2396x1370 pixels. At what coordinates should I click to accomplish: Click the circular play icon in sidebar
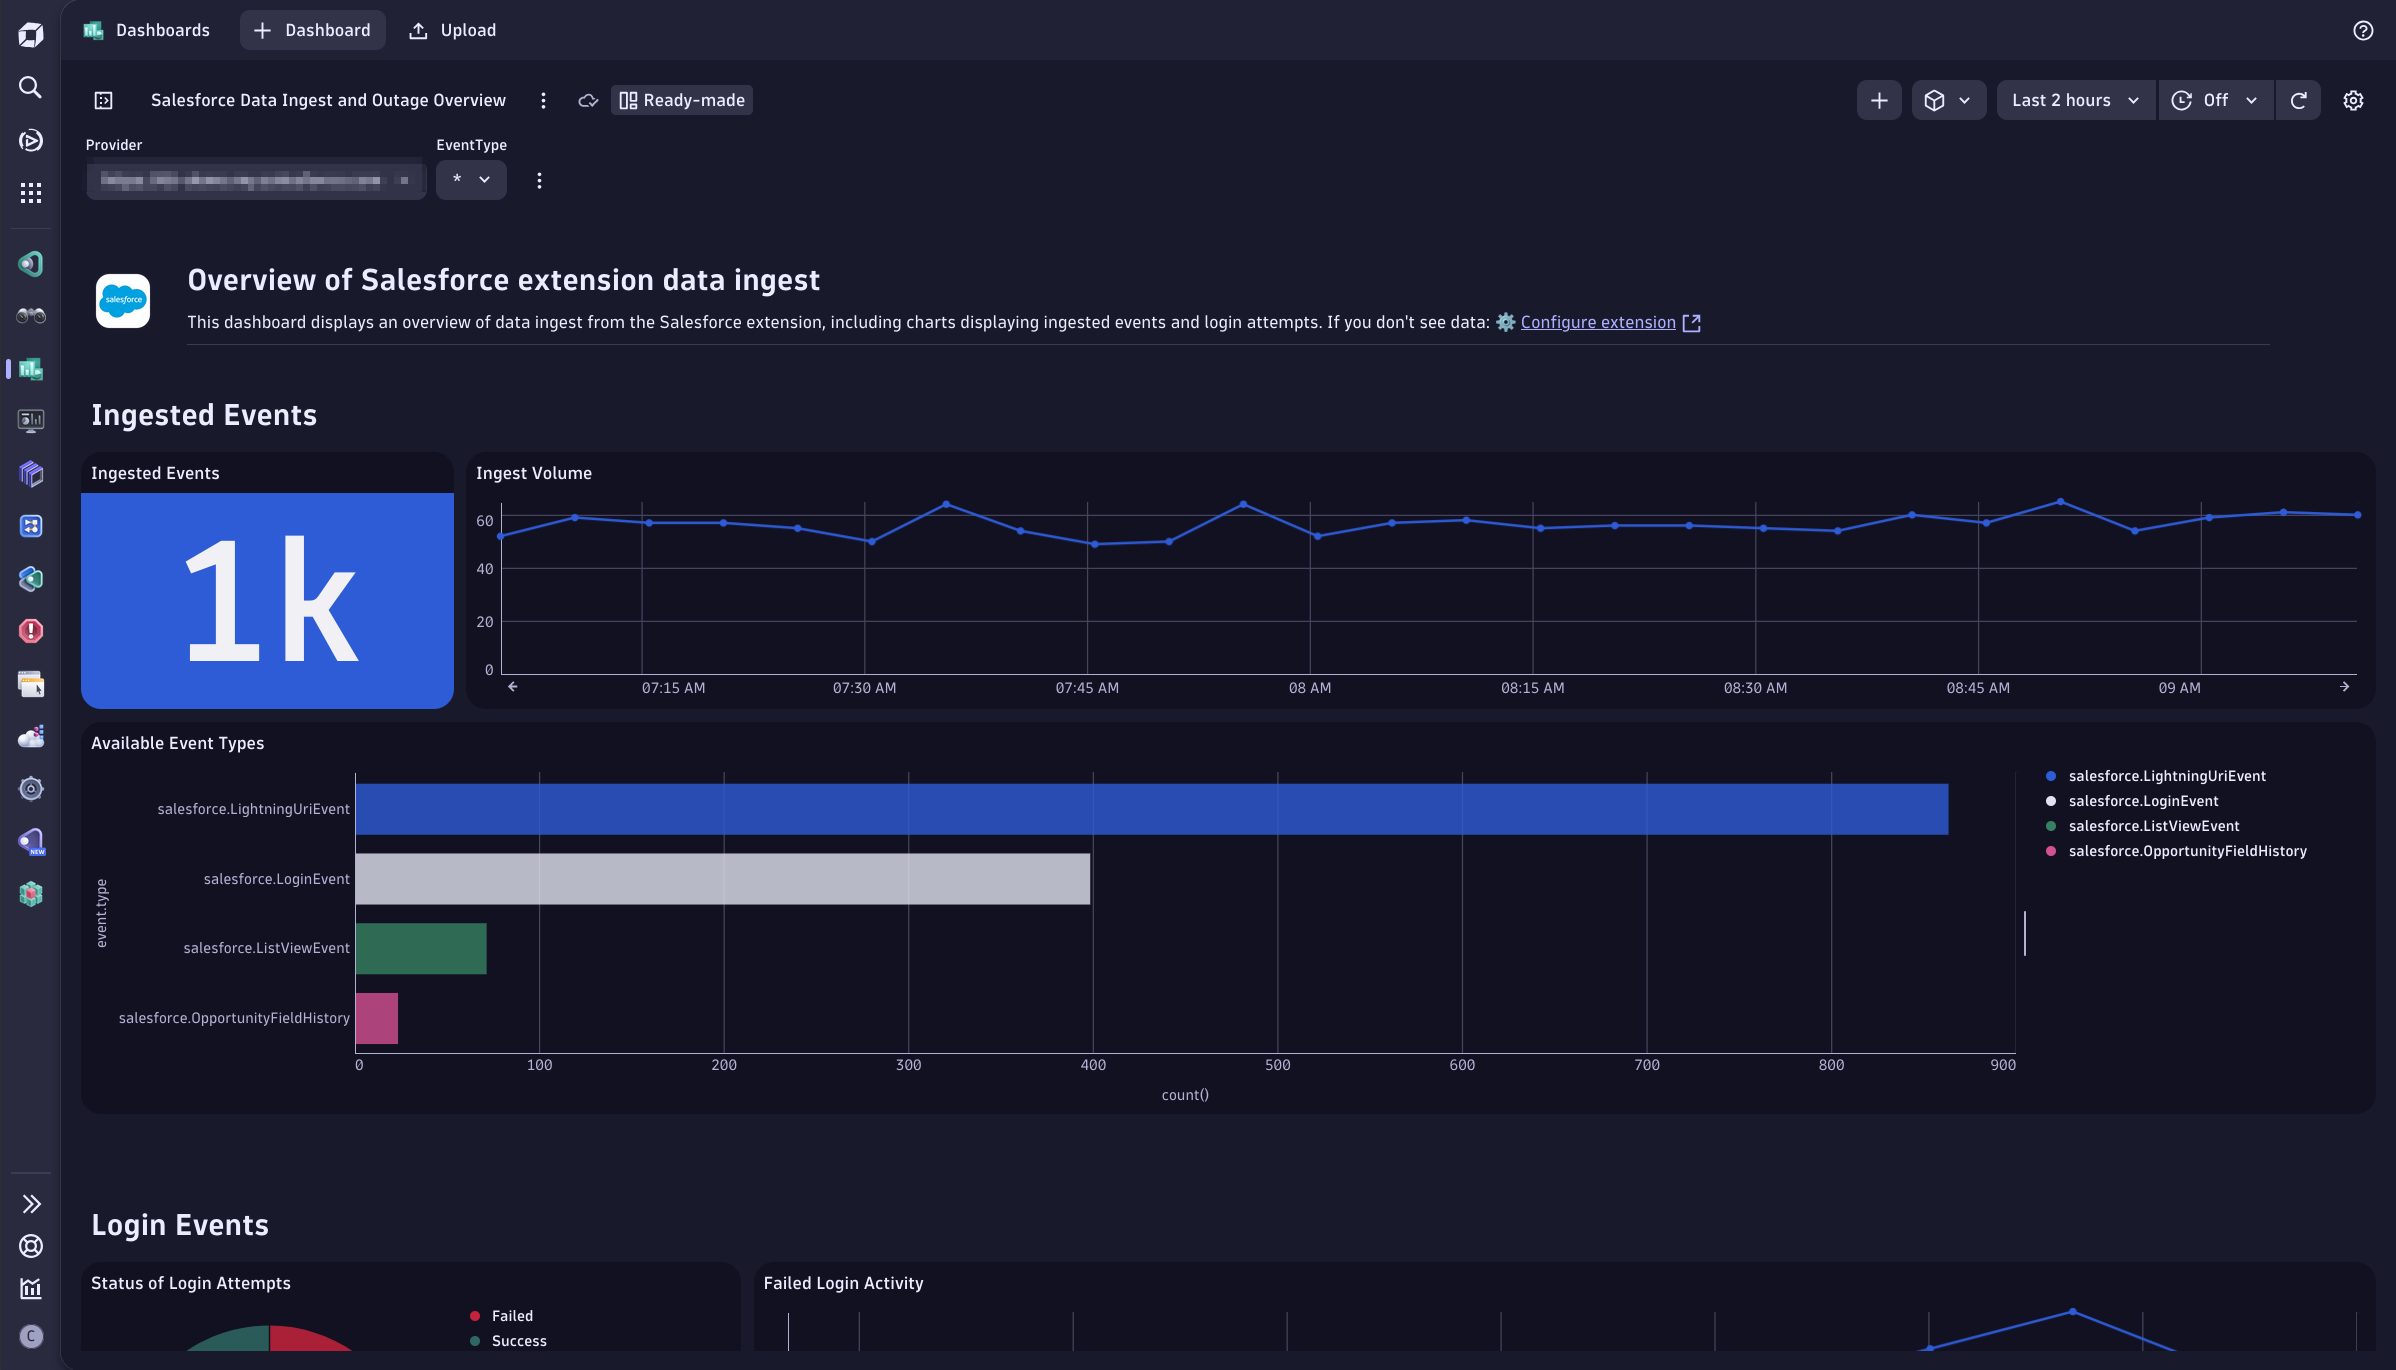[31, 141]
